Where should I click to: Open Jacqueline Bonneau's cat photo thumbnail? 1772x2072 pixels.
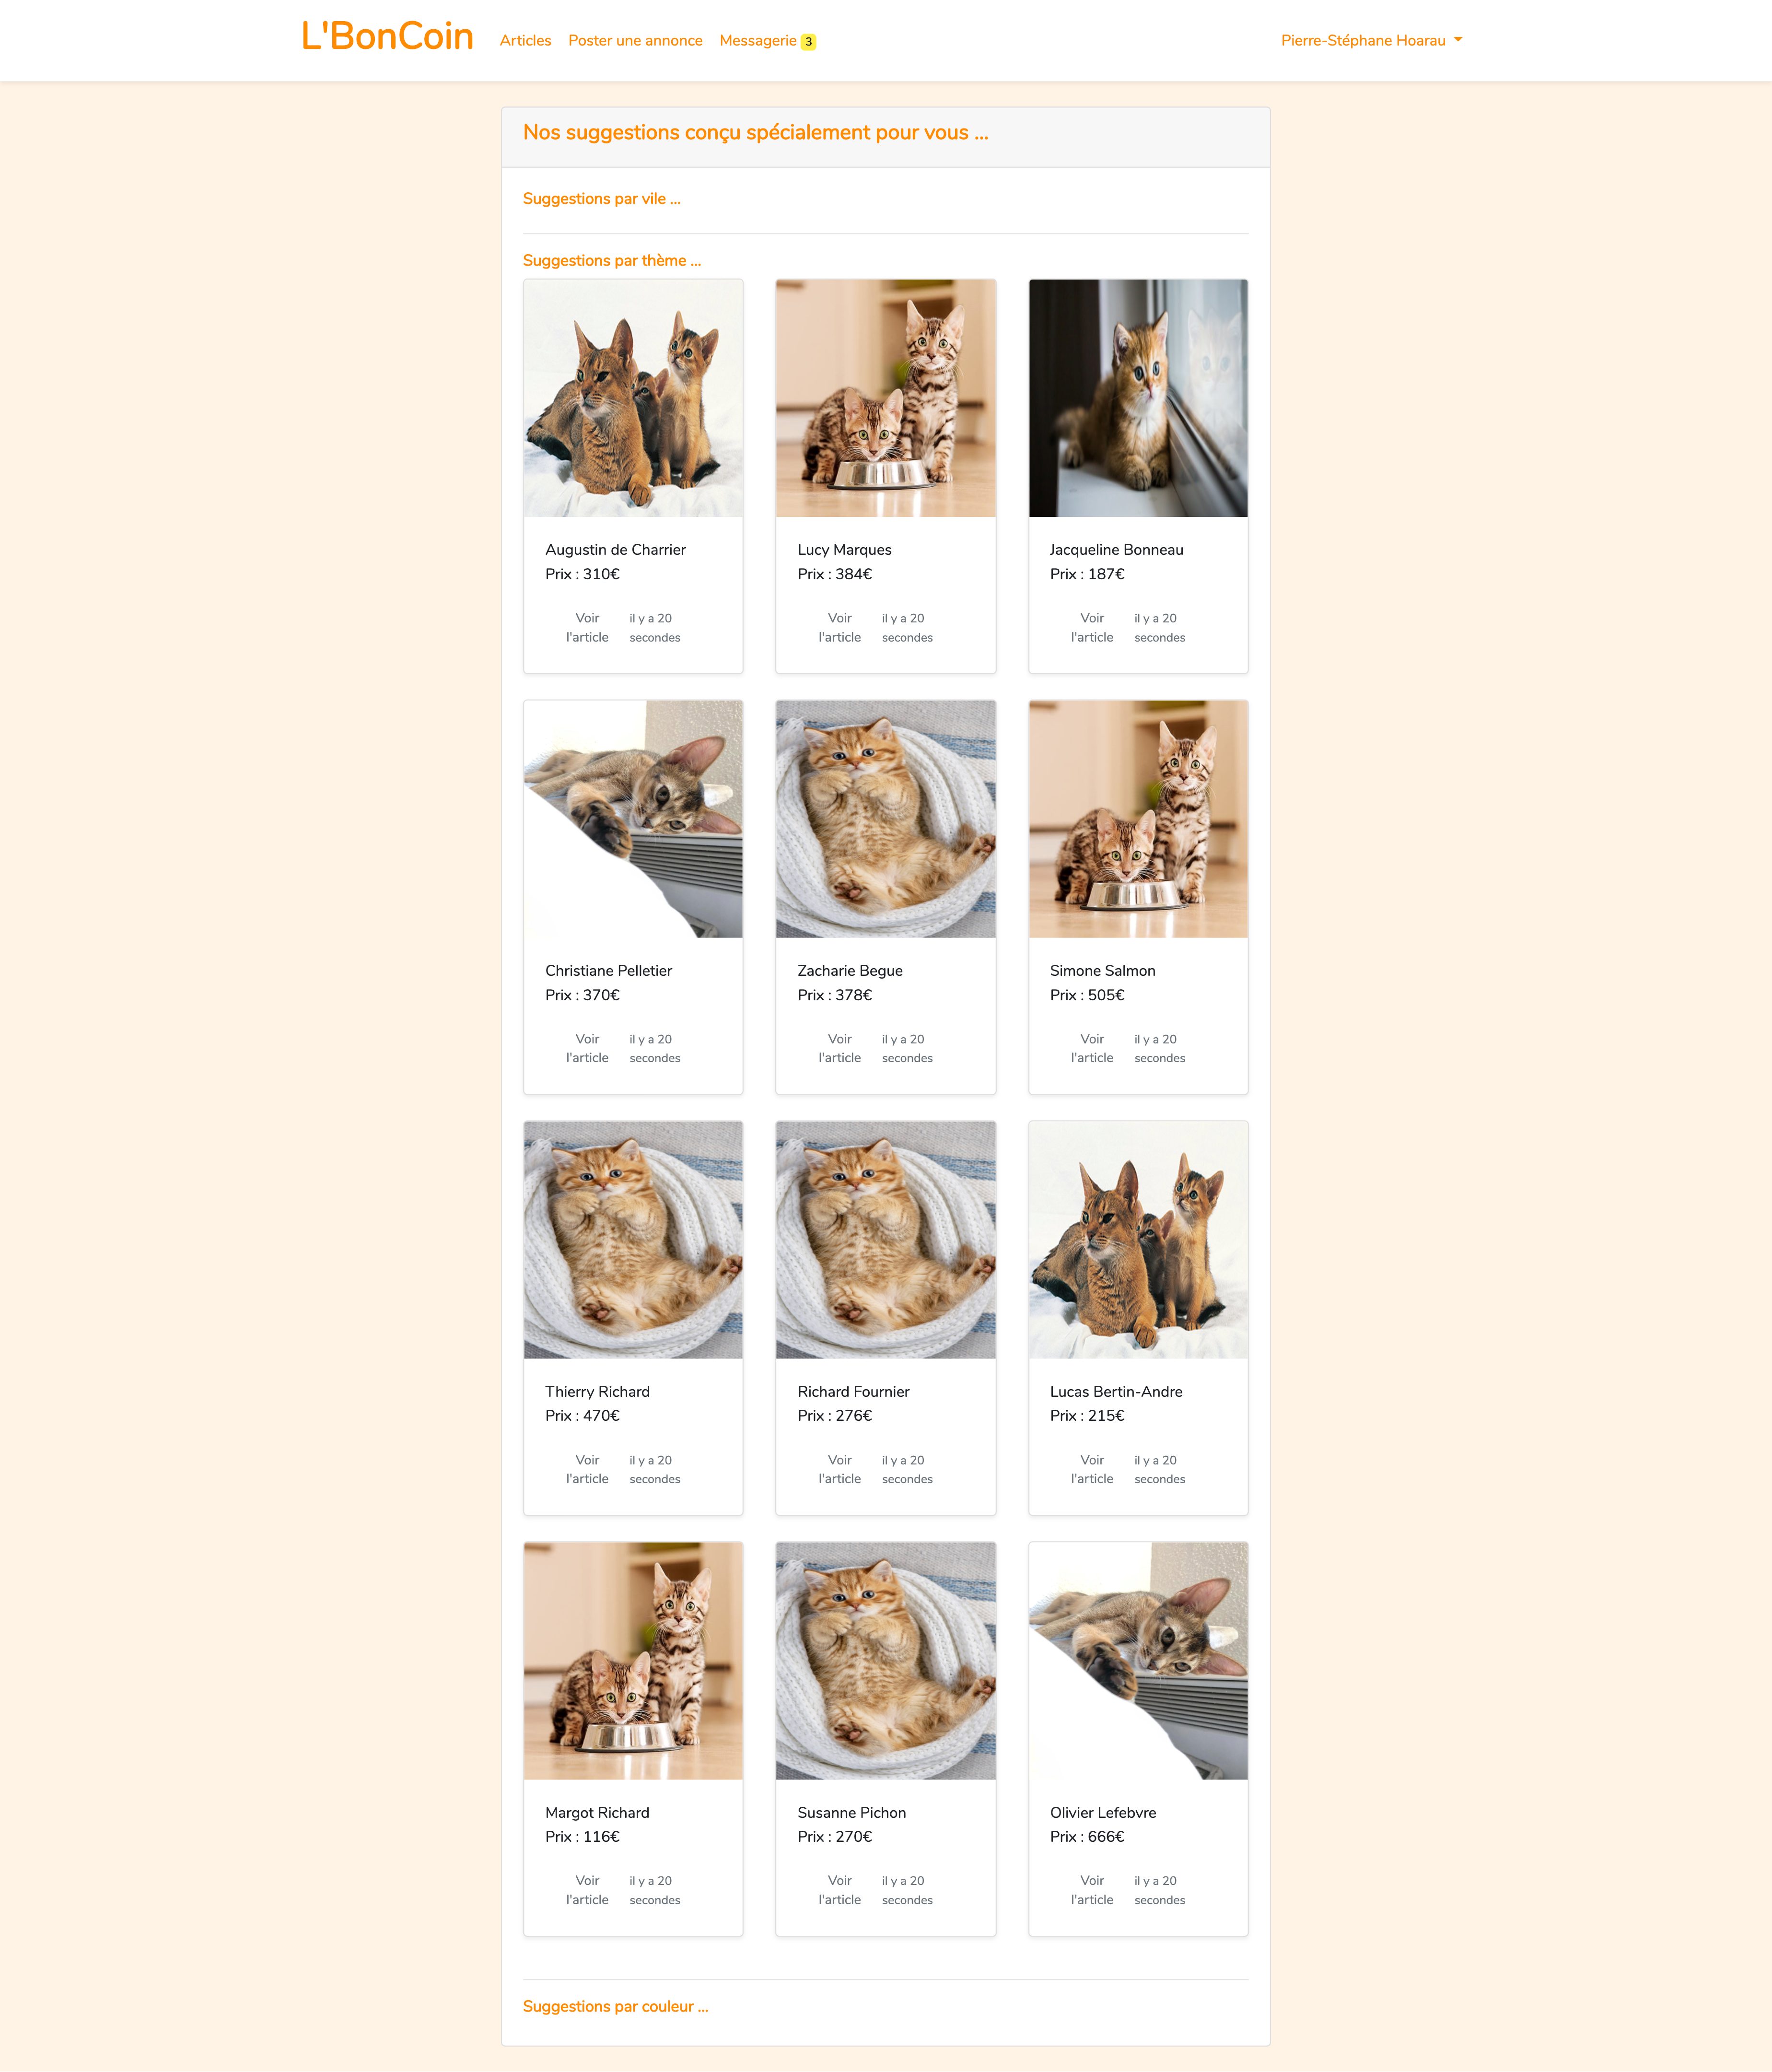click(1138, 398)
